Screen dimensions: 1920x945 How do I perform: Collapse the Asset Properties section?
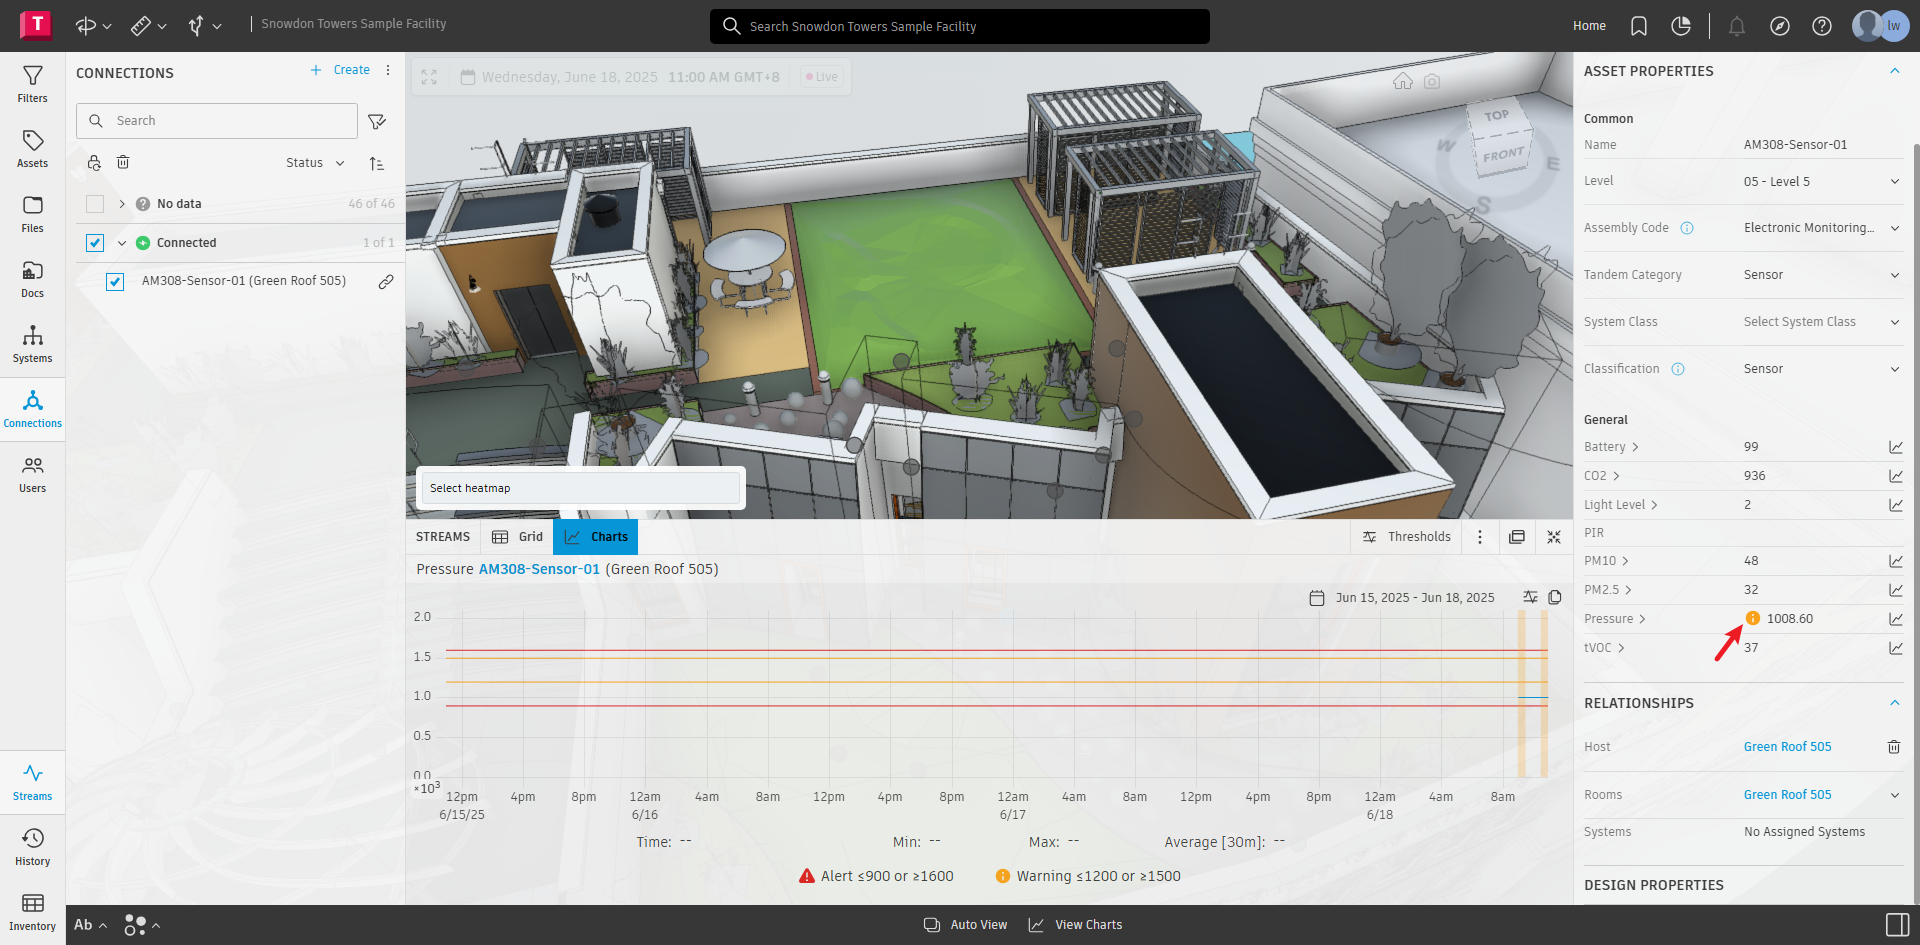tap(1894, 71)
